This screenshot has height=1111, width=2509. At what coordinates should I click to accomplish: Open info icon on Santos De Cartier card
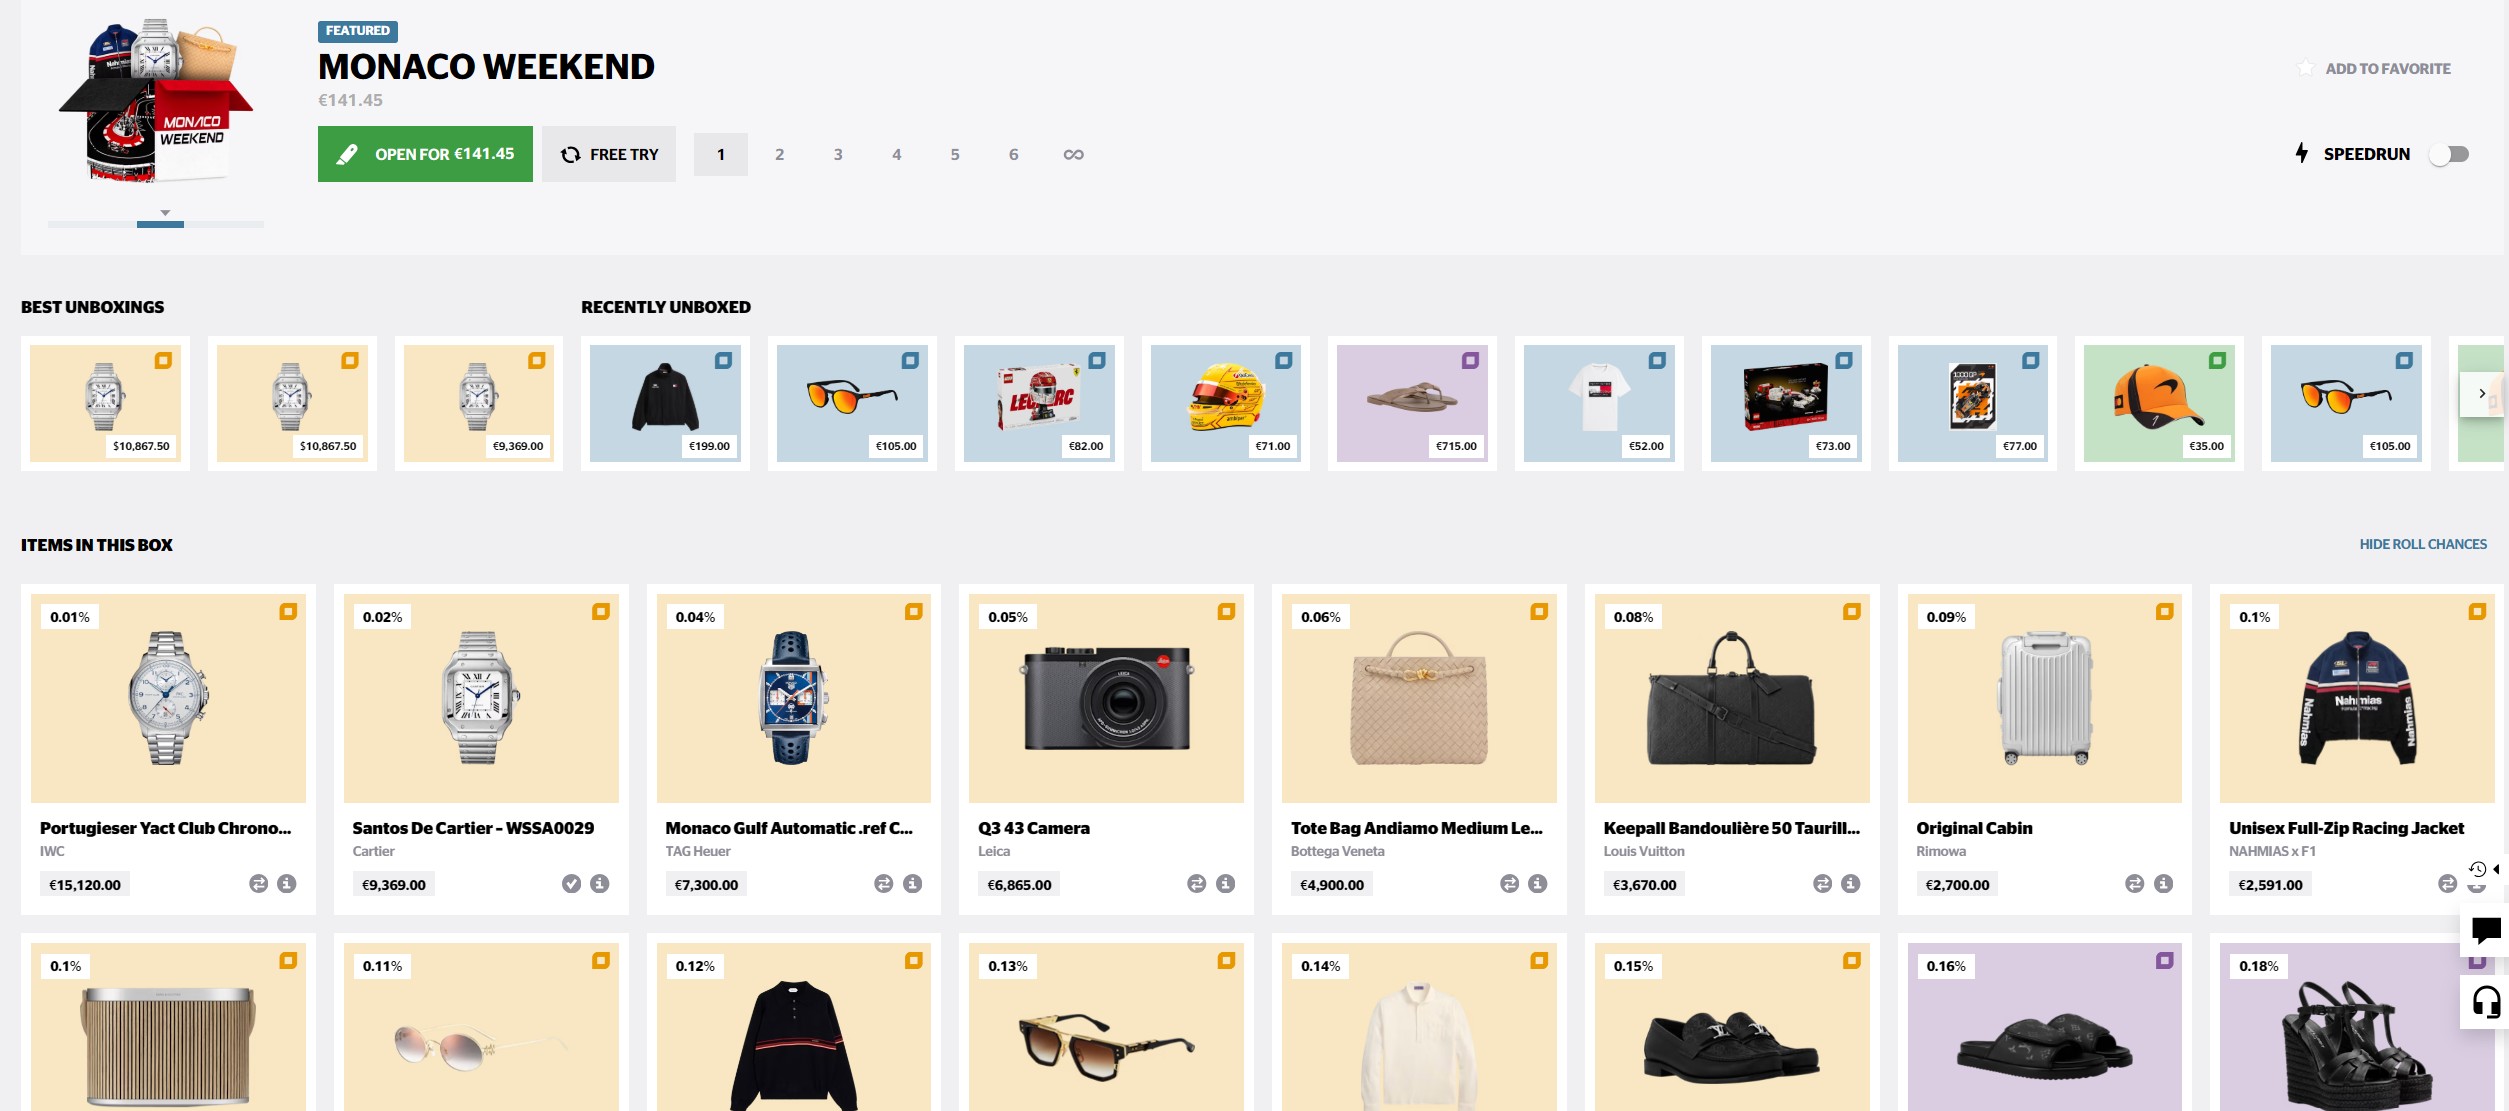(x=600, y=884)
